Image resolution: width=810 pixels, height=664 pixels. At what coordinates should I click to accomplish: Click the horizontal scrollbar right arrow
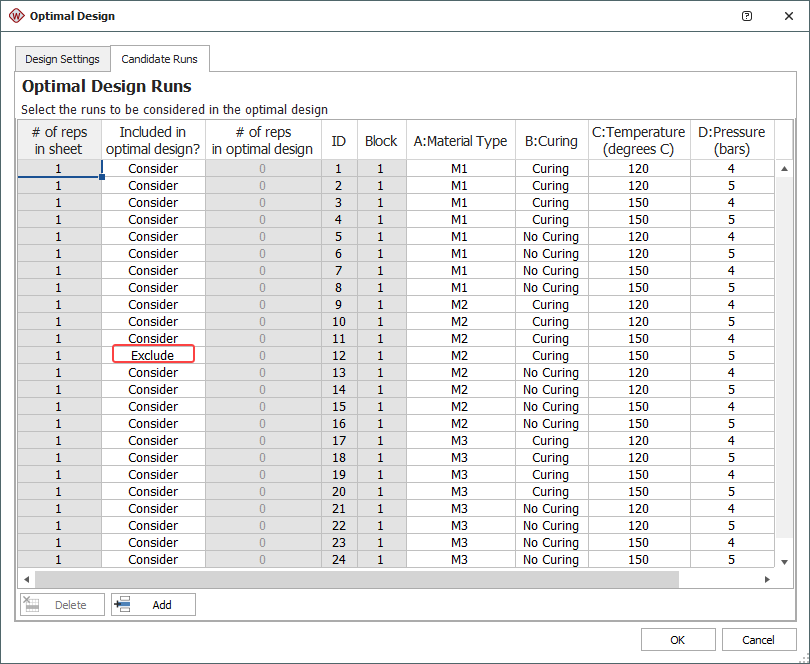point(767,580)
